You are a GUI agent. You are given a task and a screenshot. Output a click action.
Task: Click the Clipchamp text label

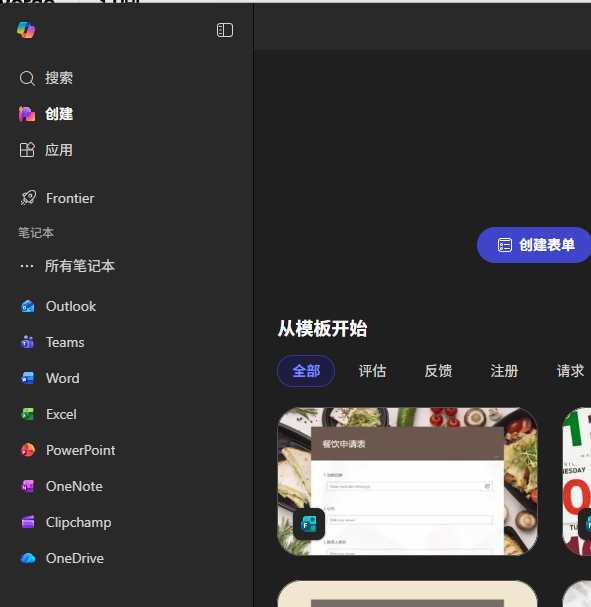click(x=79, y=522)
